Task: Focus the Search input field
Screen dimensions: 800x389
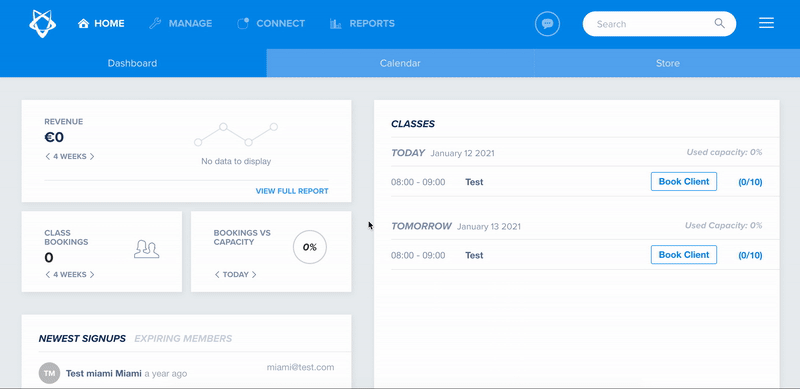Action: click(x=651, y=23)
